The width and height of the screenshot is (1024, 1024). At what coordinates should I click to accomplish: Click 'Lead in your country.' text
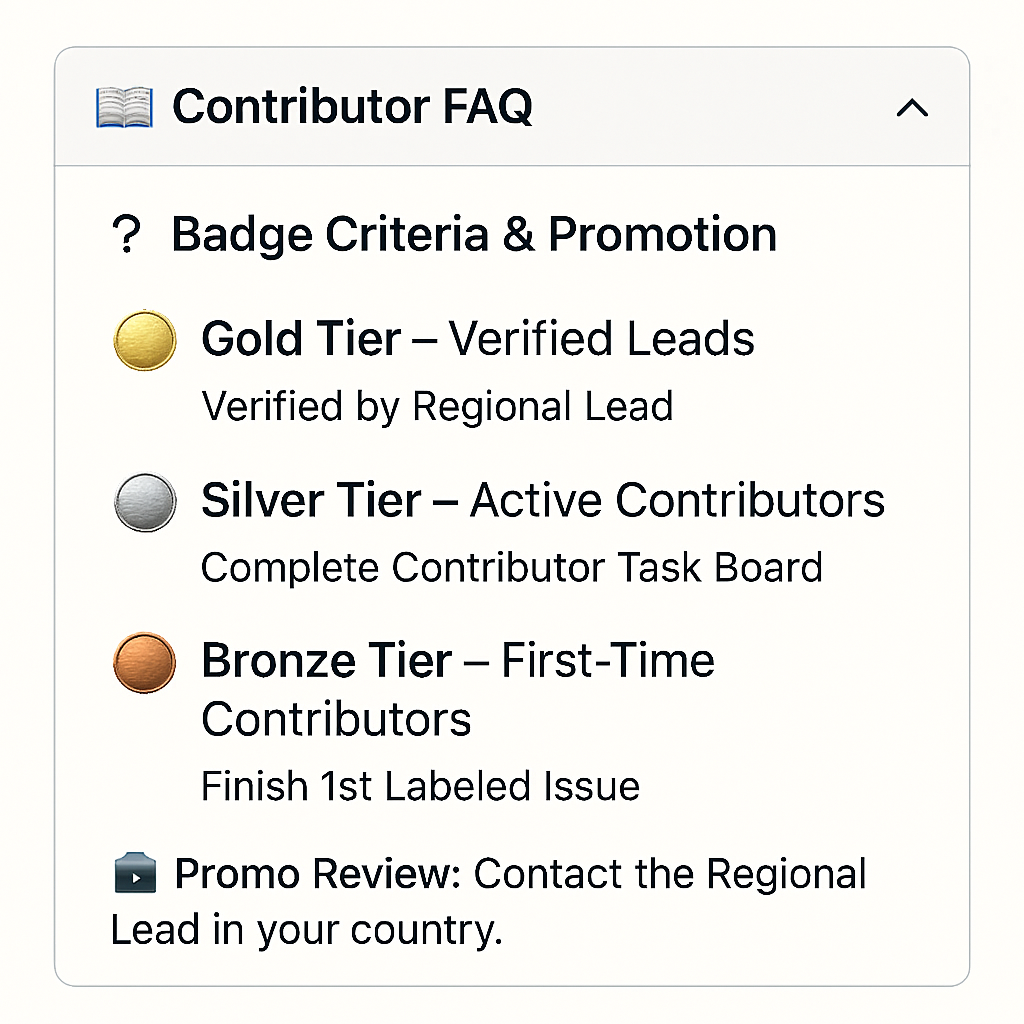point(305,931)
